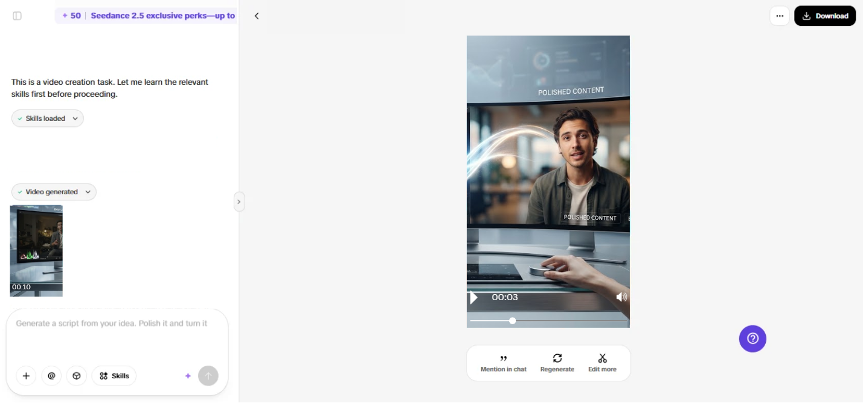864x404 pixels.
Task: Add an attachment with the plus button
Action: [x=26, y=376]
